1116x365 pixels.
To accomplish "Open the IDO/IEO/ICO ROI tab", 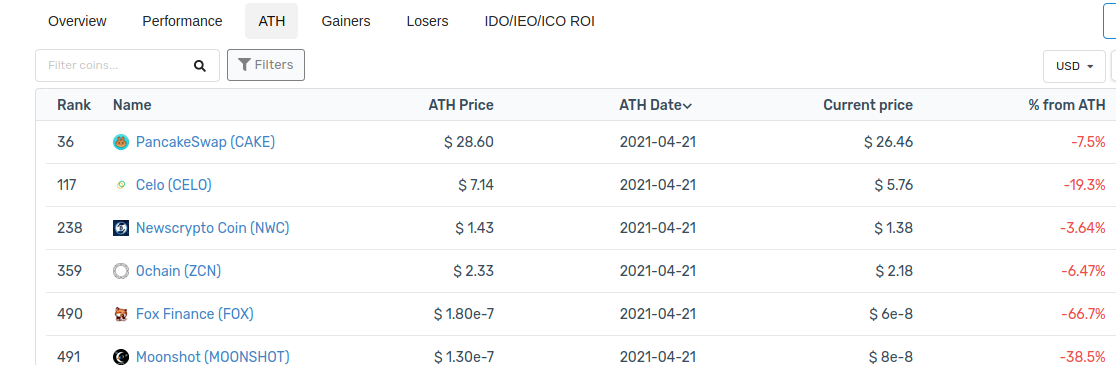I will [539, 21].
